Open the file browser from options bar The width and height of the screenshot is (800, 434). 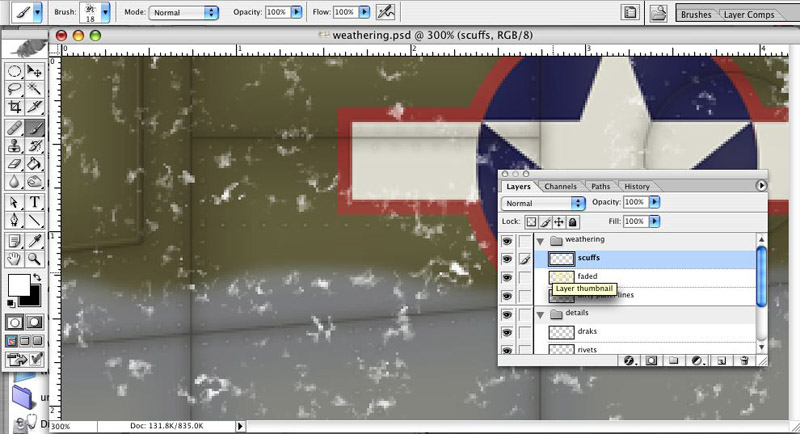pyautogui.click(x=658, y=13)
